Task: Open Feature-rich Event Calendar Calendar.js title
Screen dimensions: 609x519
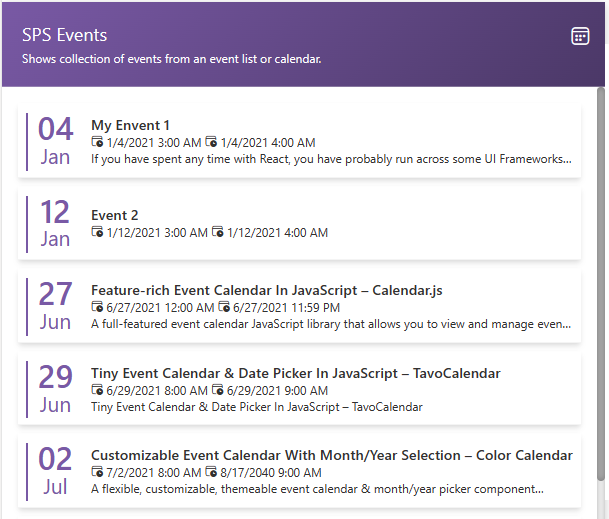Action: 266,290
